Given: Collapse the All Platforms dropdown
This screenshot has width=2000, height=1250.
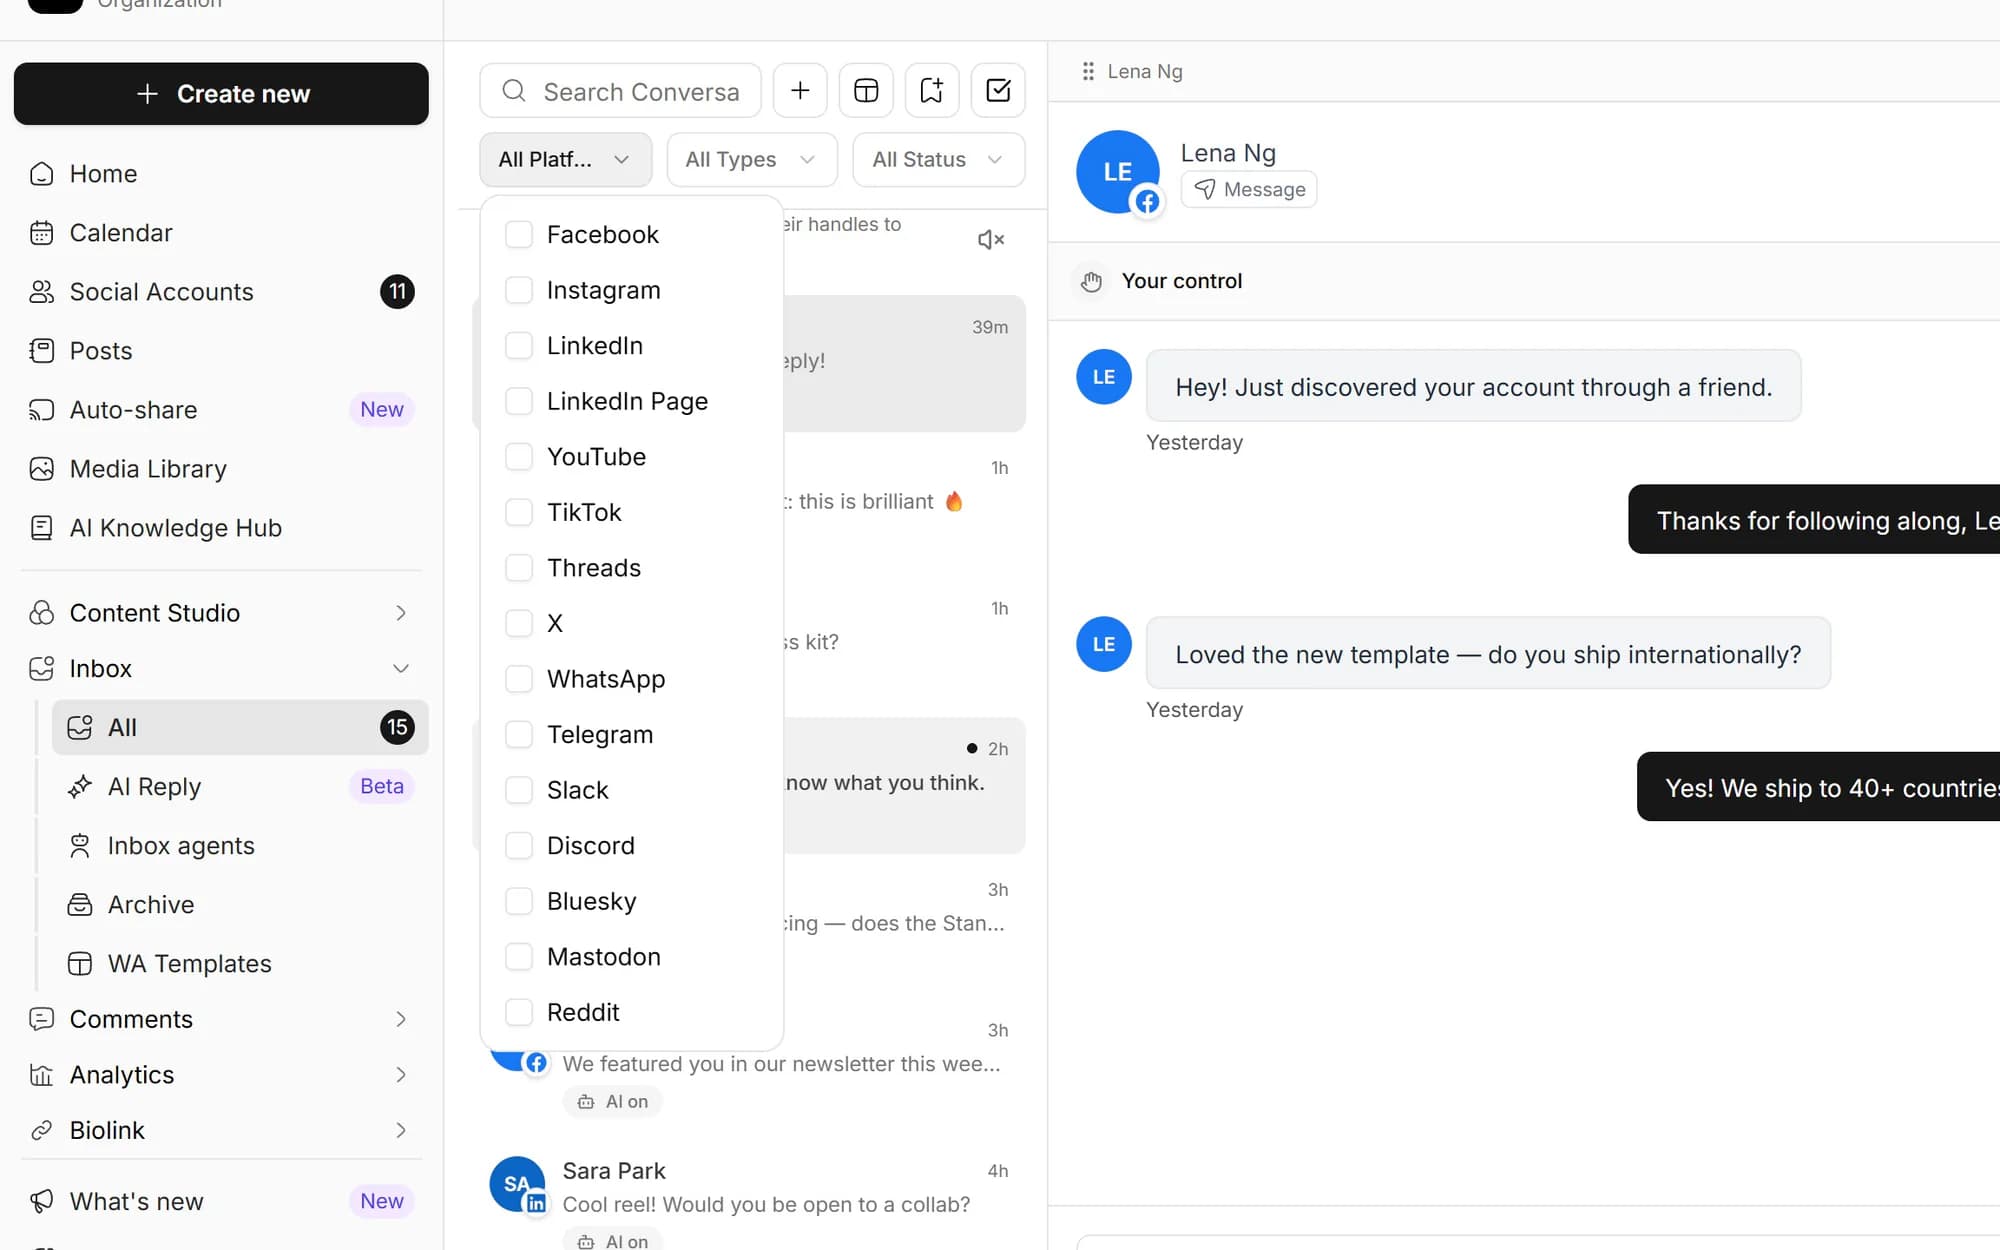Looking at the screenshot, I should pos(566,160).
